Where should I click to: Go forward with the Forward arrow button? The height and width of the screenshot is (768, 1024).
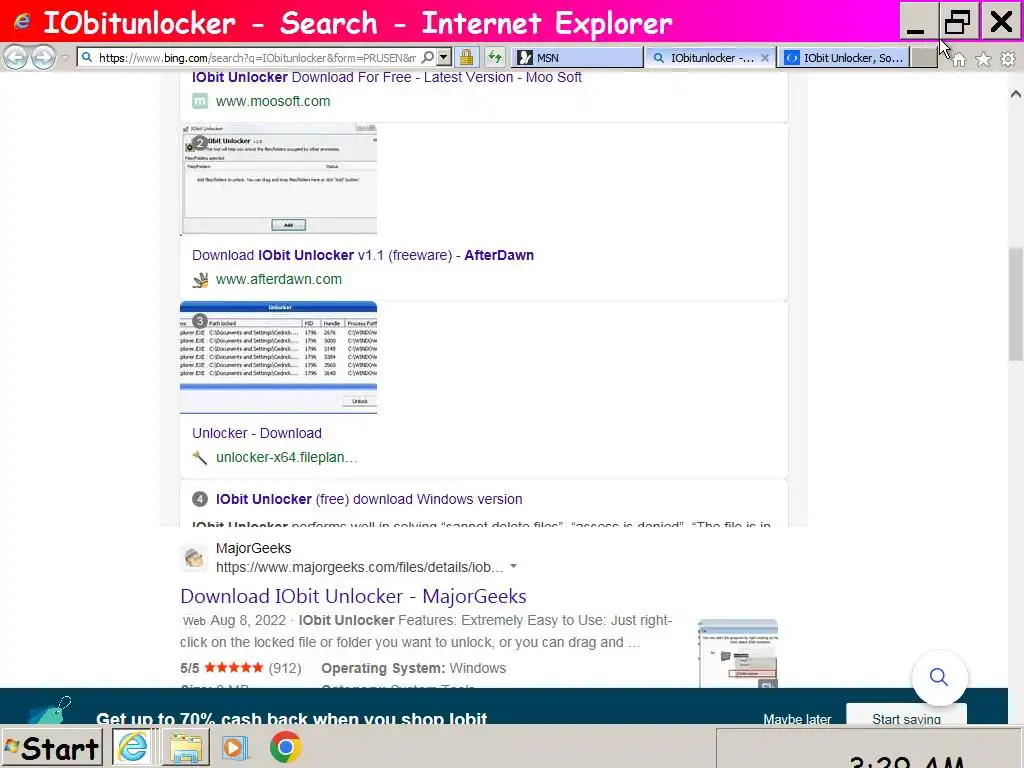pyautogui.click(x=44, y=57)
